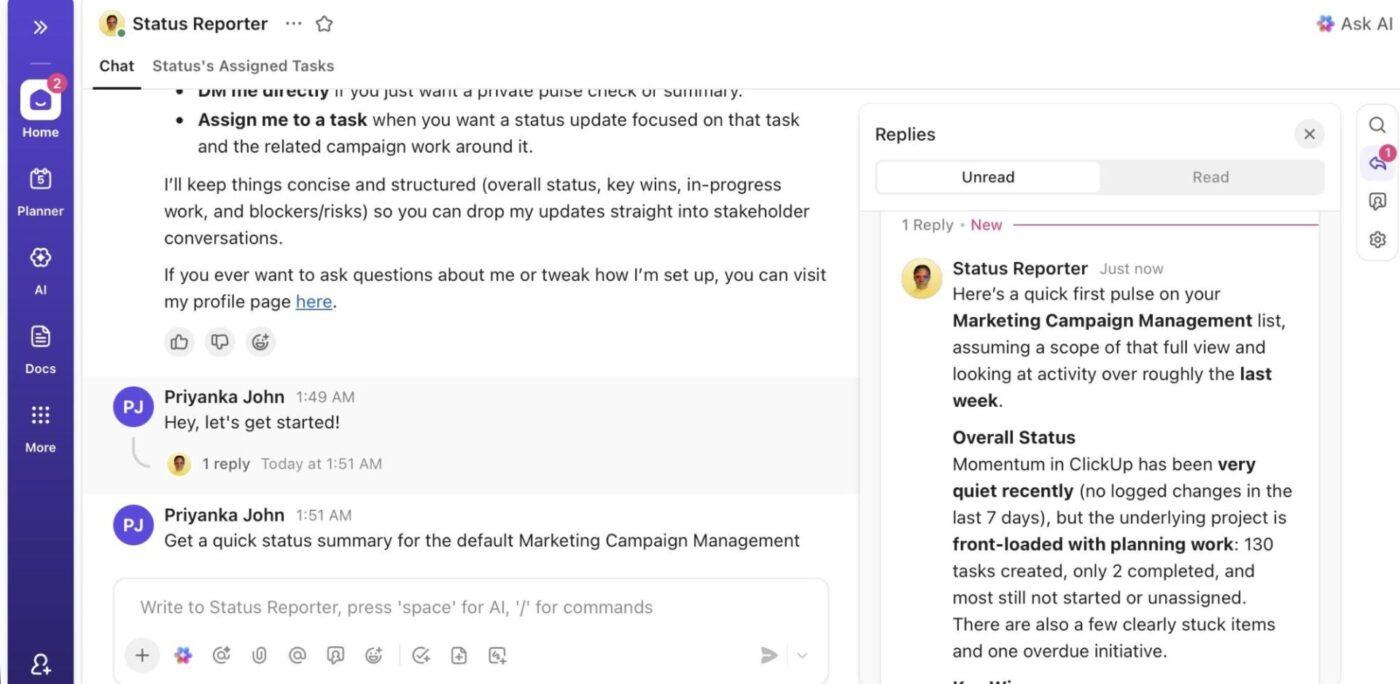Screen dimensions: 1400x684
Task: Open Docs from the left sidebar
Action: pyautogui.click(x=40, y=347)
